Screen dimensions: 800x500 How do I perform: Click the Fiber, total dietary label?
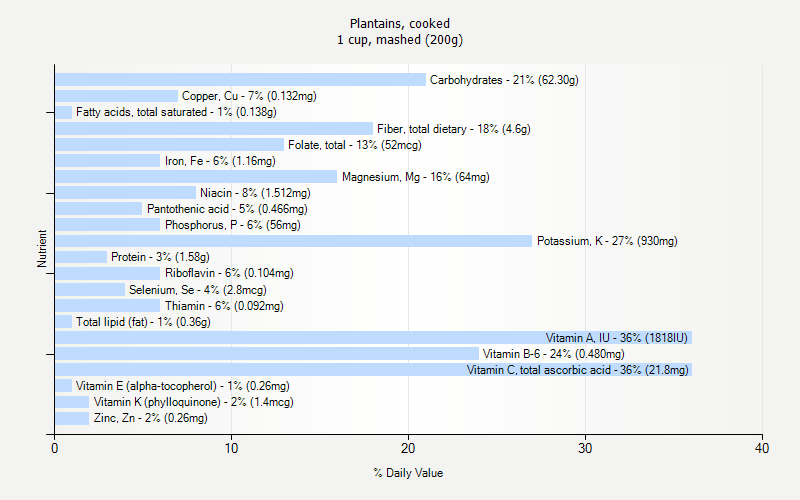click(454, 129)
